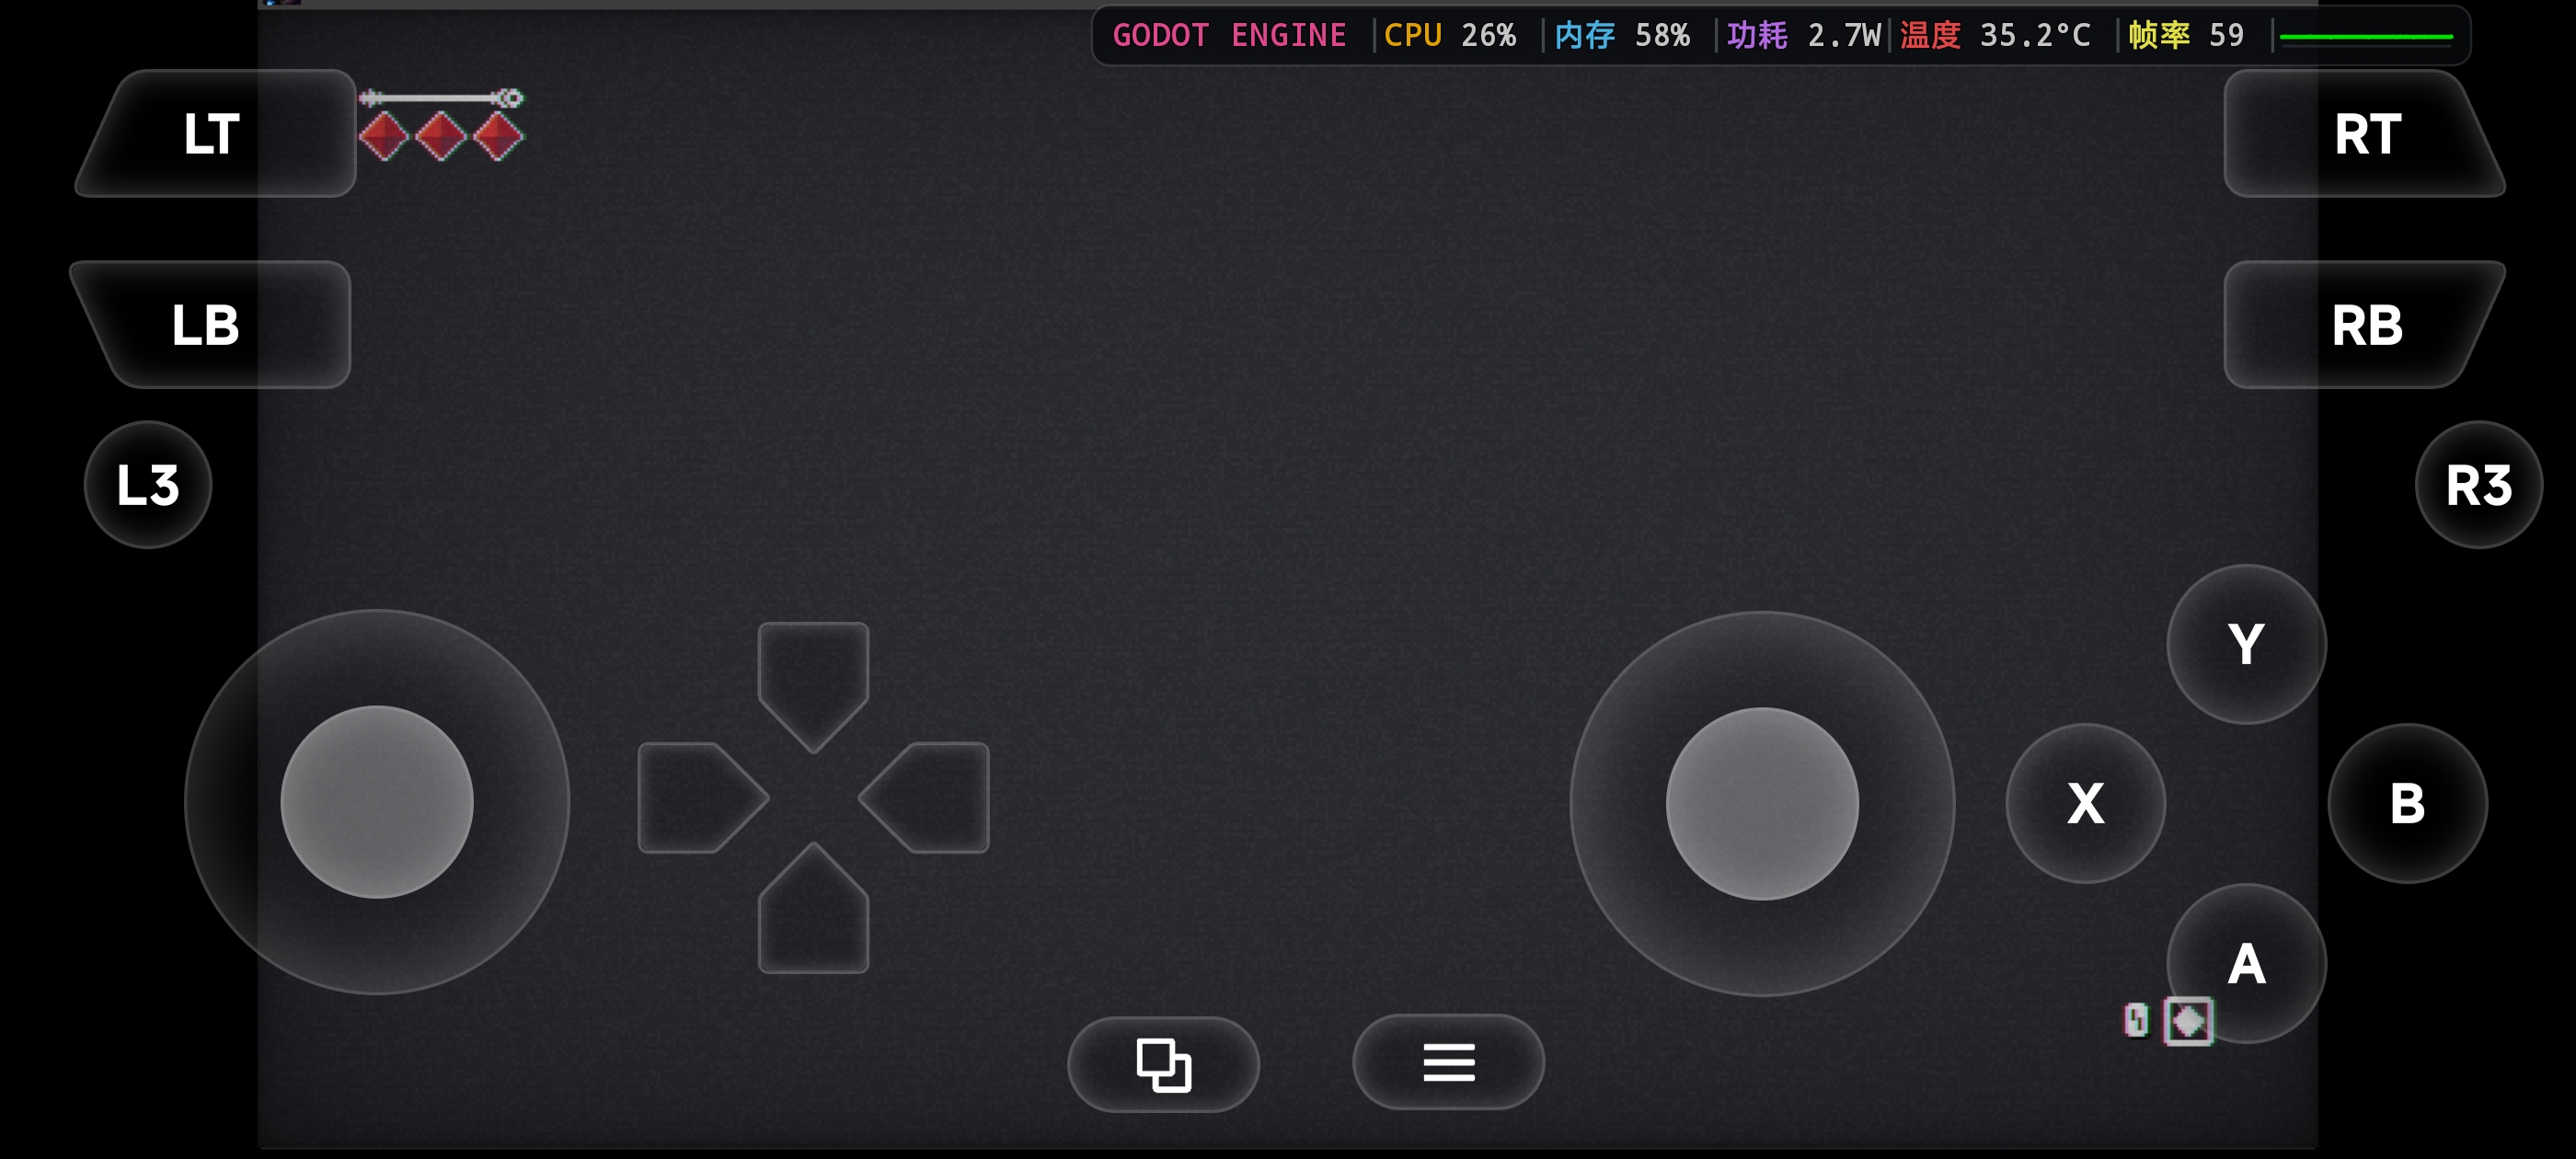
Task: Tap the RT trigger button
Action: (2364, 133)
